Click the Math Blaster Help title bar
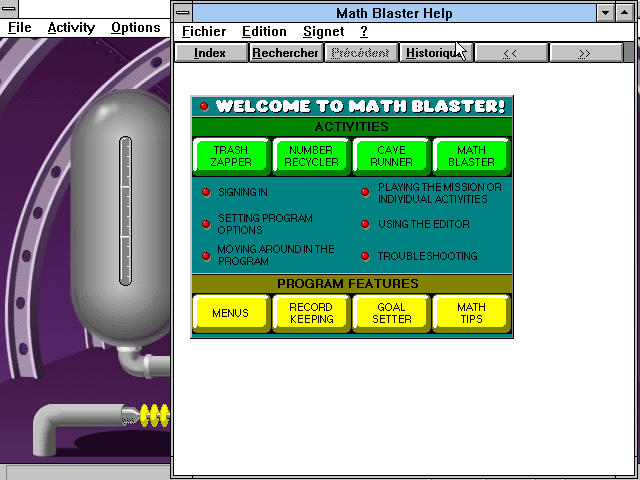This screenshot has width=640, height=480. pos(394,13)
